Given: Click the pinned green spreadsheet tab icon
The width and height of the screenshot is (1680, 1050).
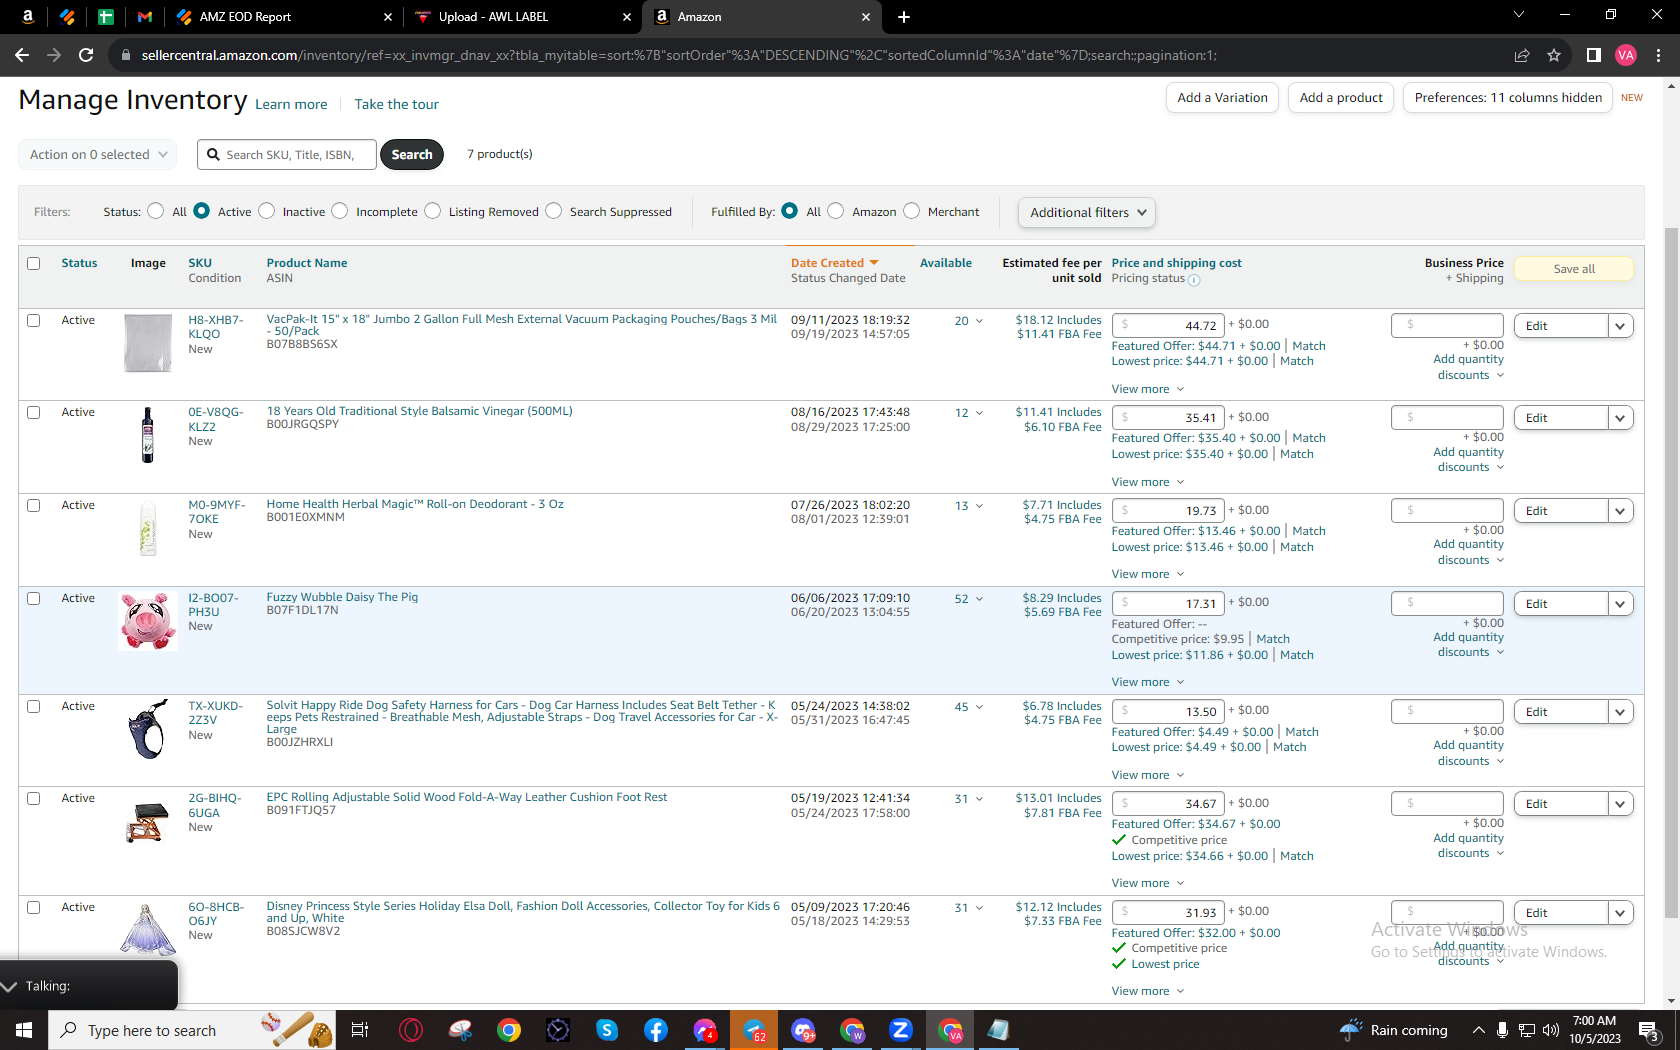Looking at the screenshot, I should coord(105,17).
